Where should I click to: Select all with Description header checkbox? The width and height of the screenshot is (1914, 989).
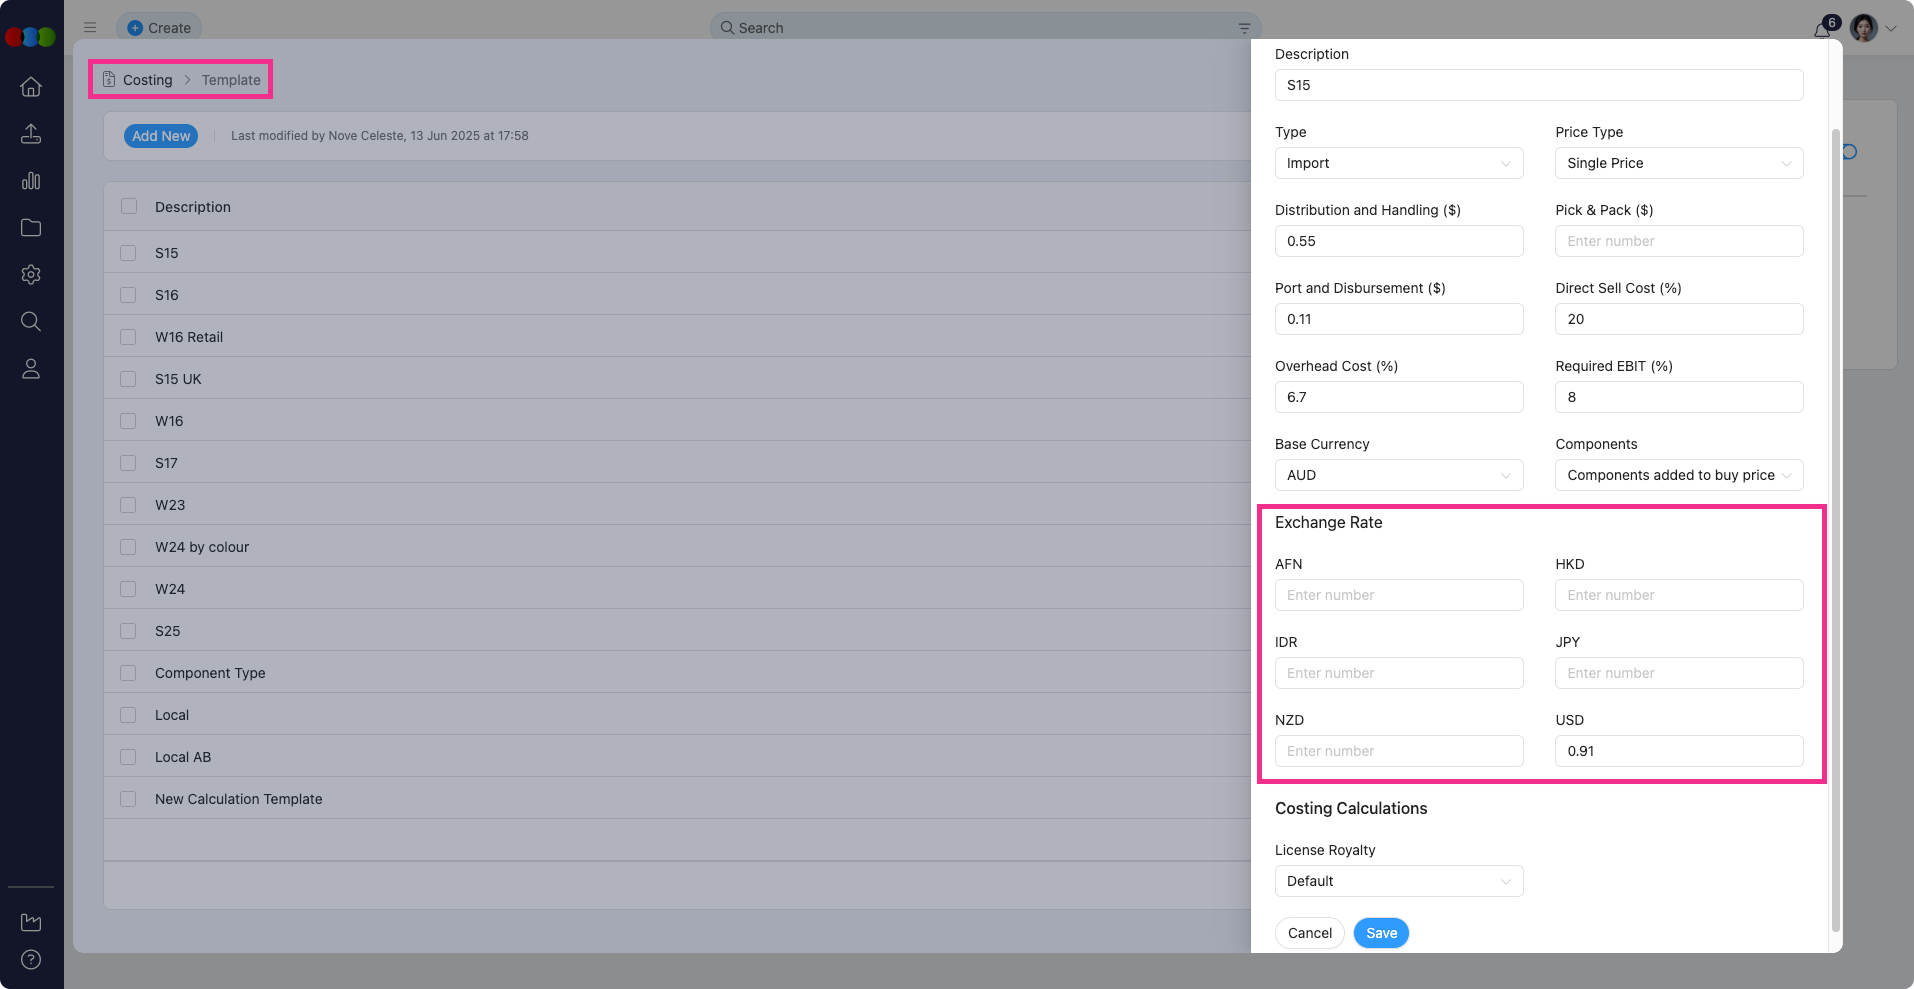point(129,207)
